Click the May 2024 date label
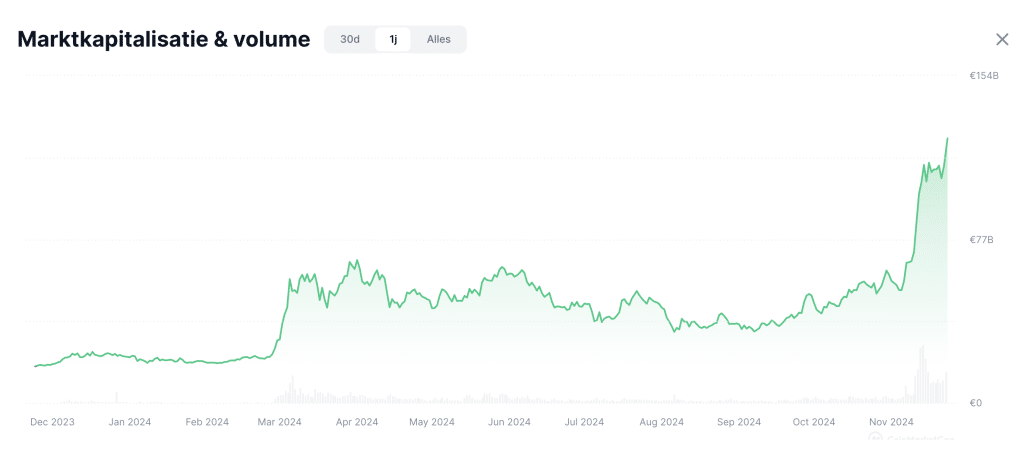Screen dimensions: 1024x456 (432, 422)
